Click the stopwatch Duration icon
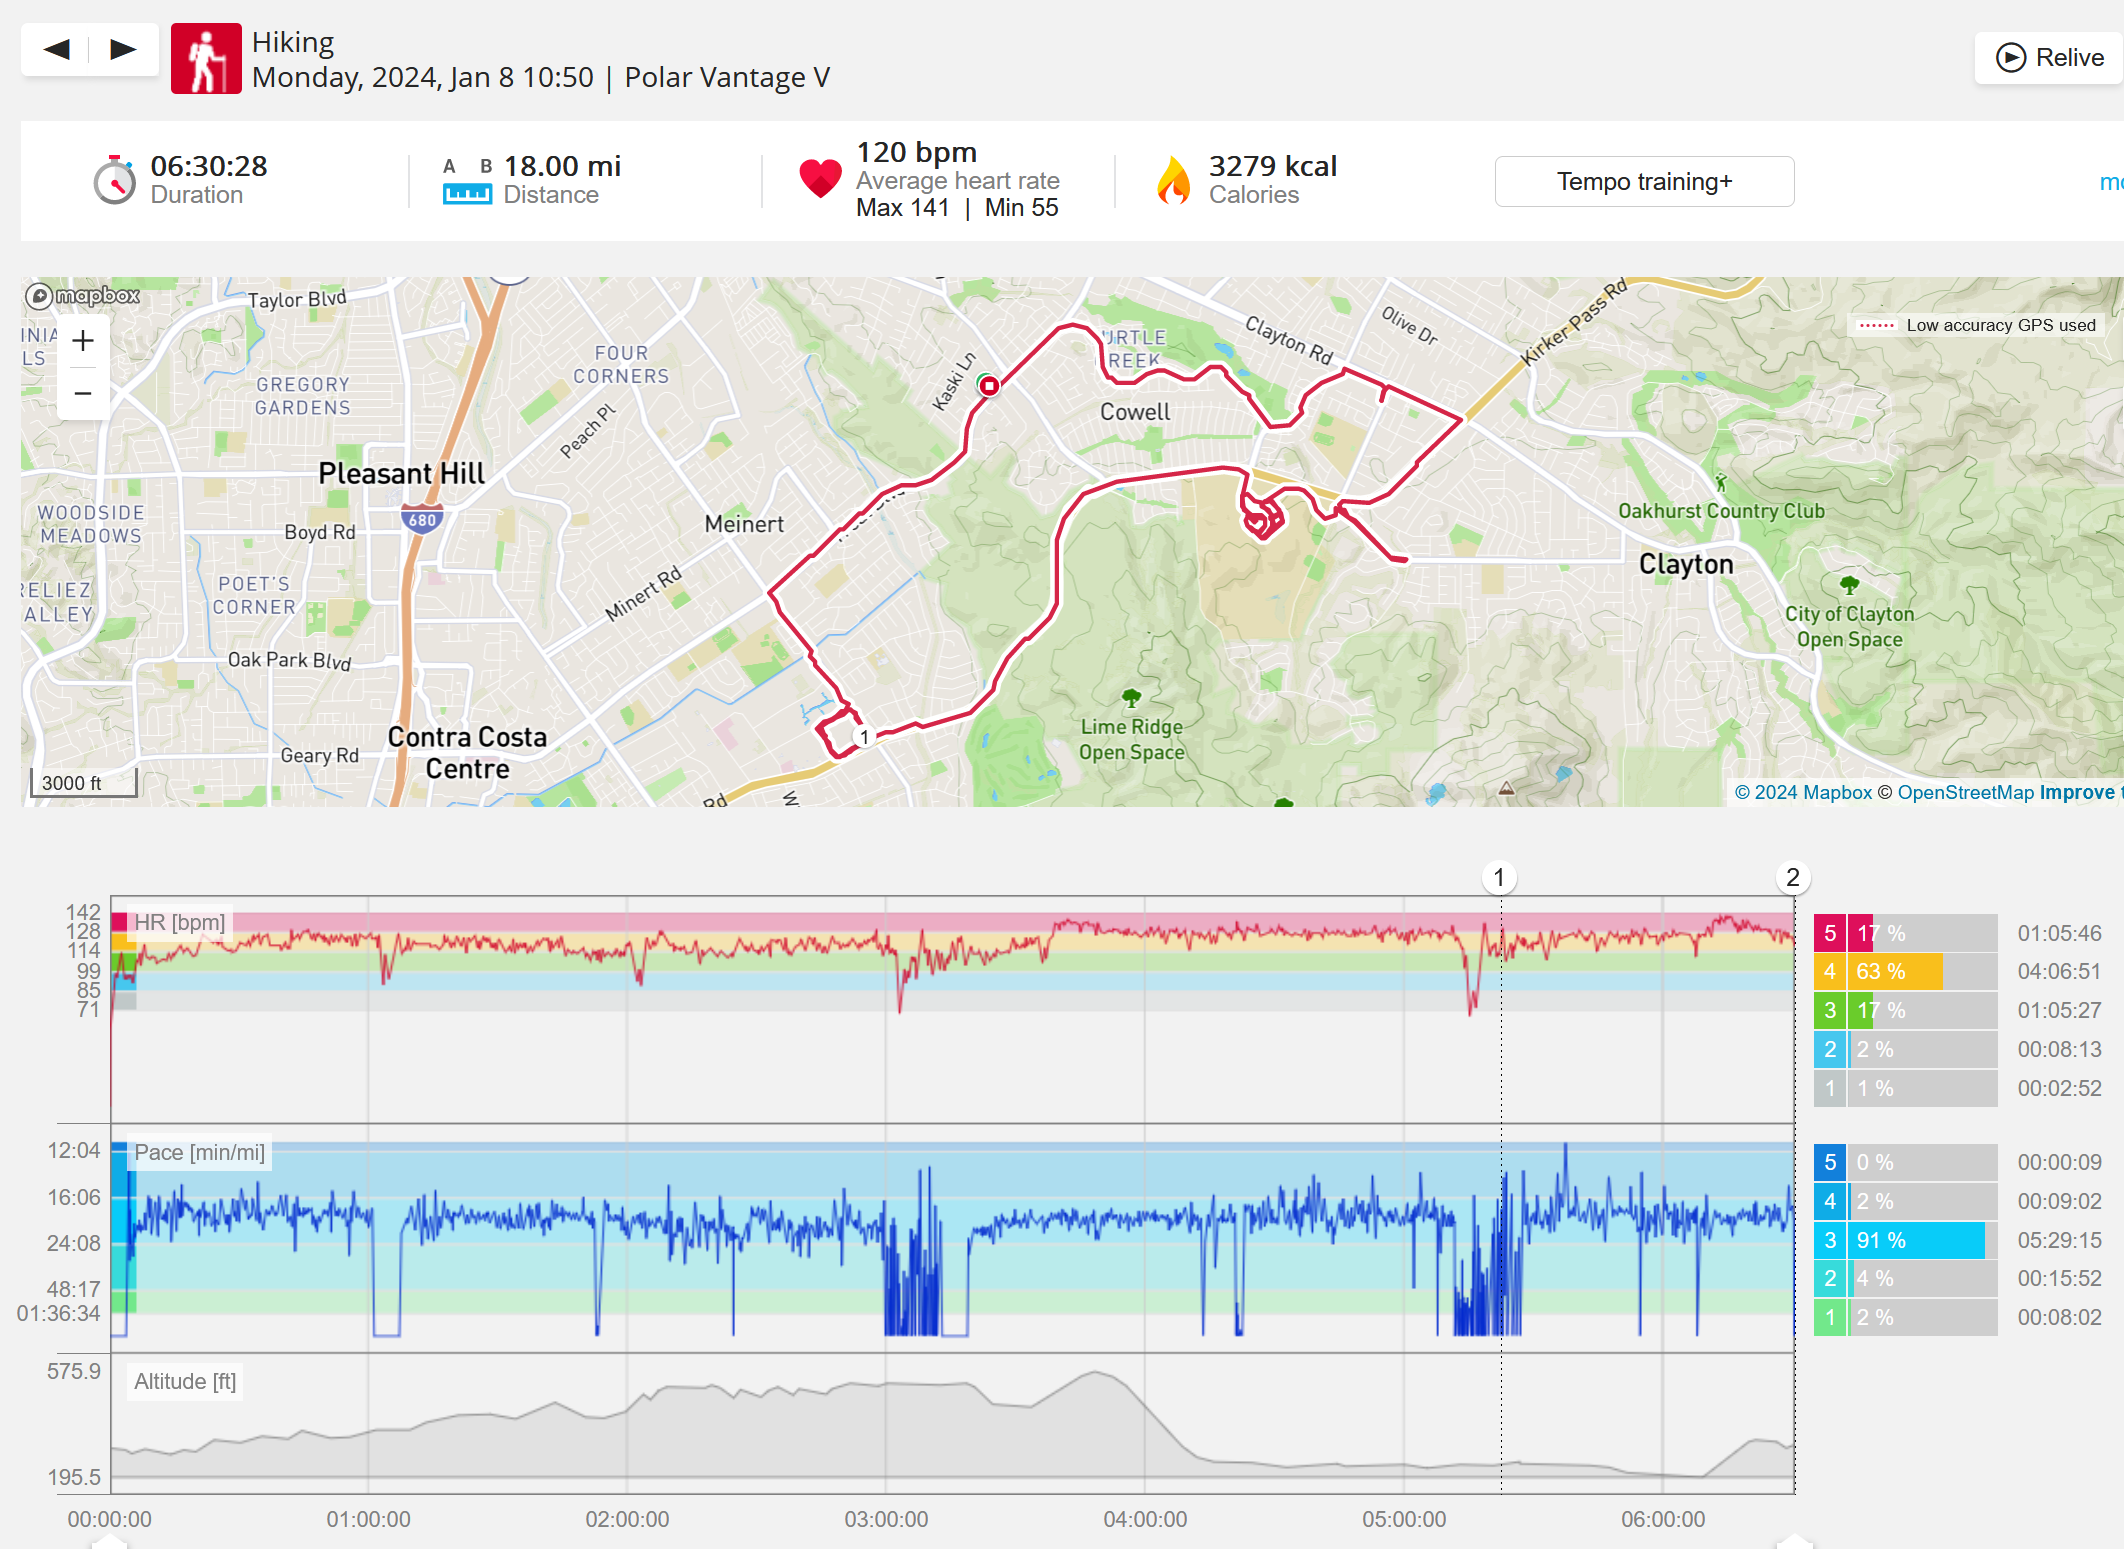 [x=115, y=180]
